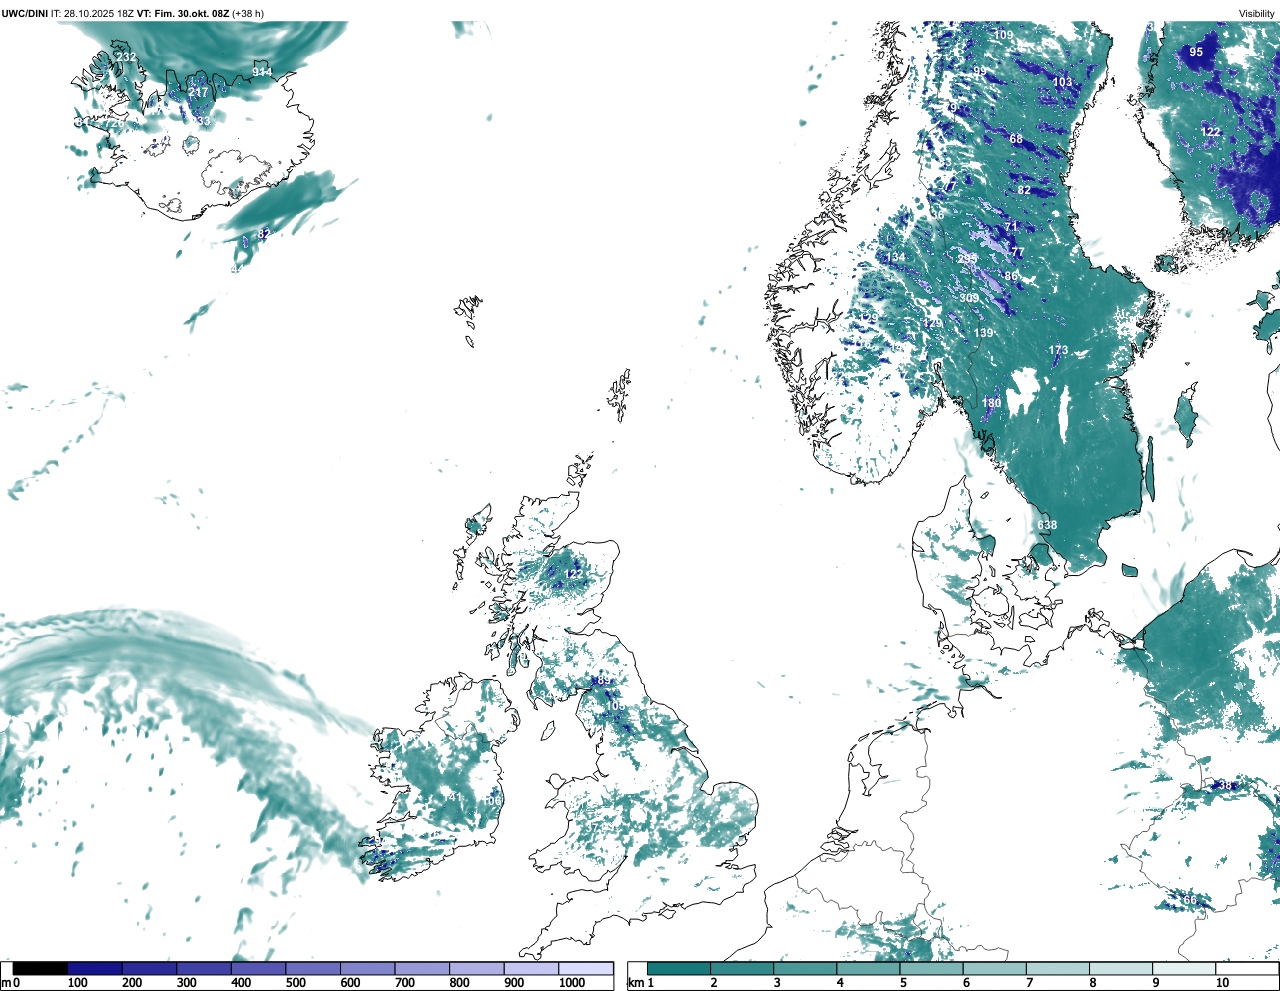
Task: Click the '38' value over Poland
Action: [1225, 785]
